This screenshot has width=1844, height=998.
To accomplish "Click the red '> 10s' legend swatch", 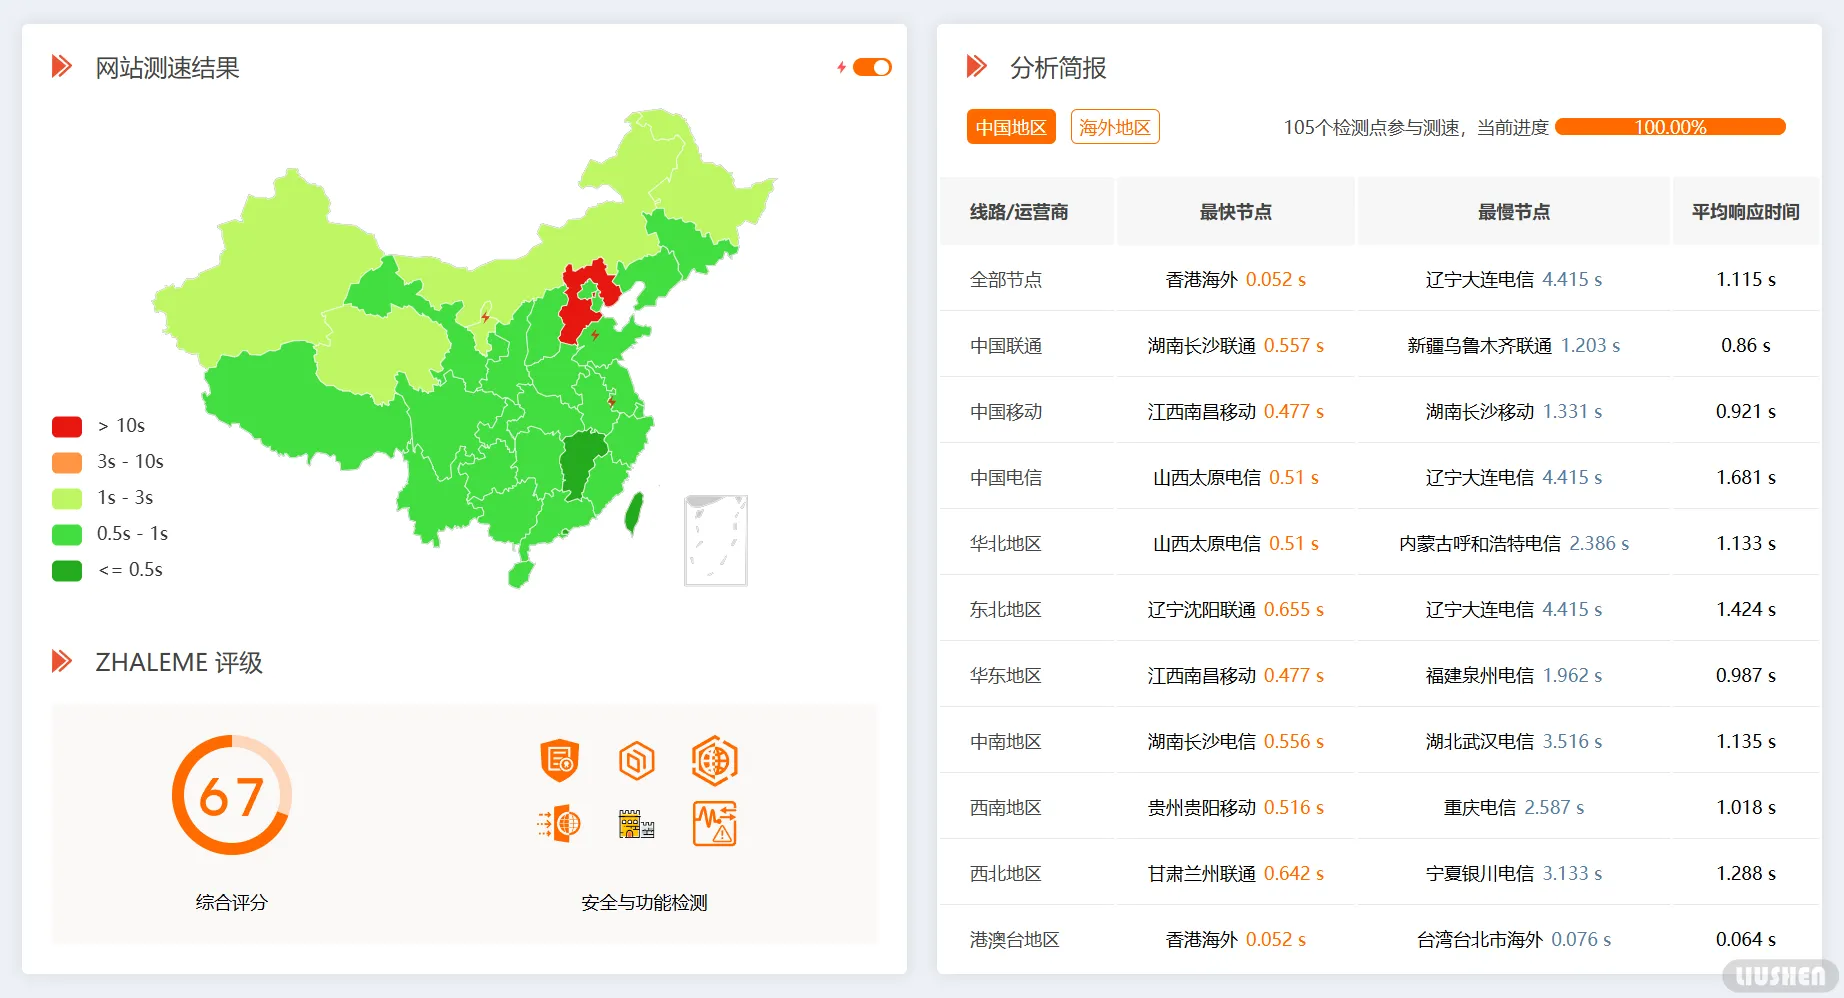I will pyautogui.click(x=67, y=426).
